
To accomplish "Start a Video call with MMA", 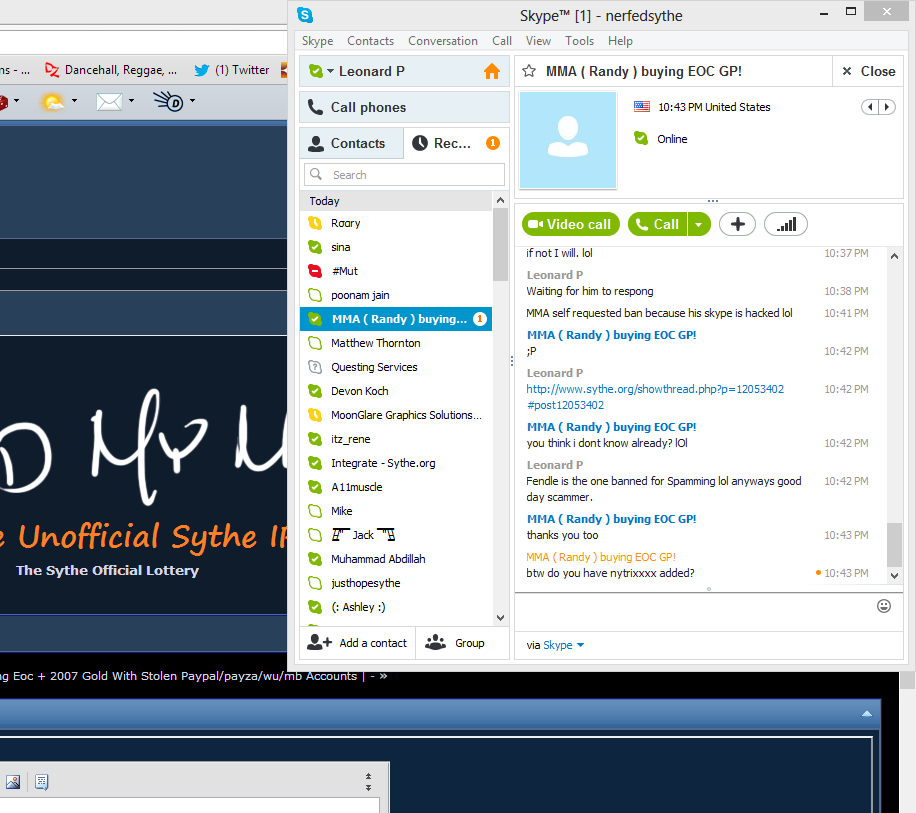I will point(570,224).
